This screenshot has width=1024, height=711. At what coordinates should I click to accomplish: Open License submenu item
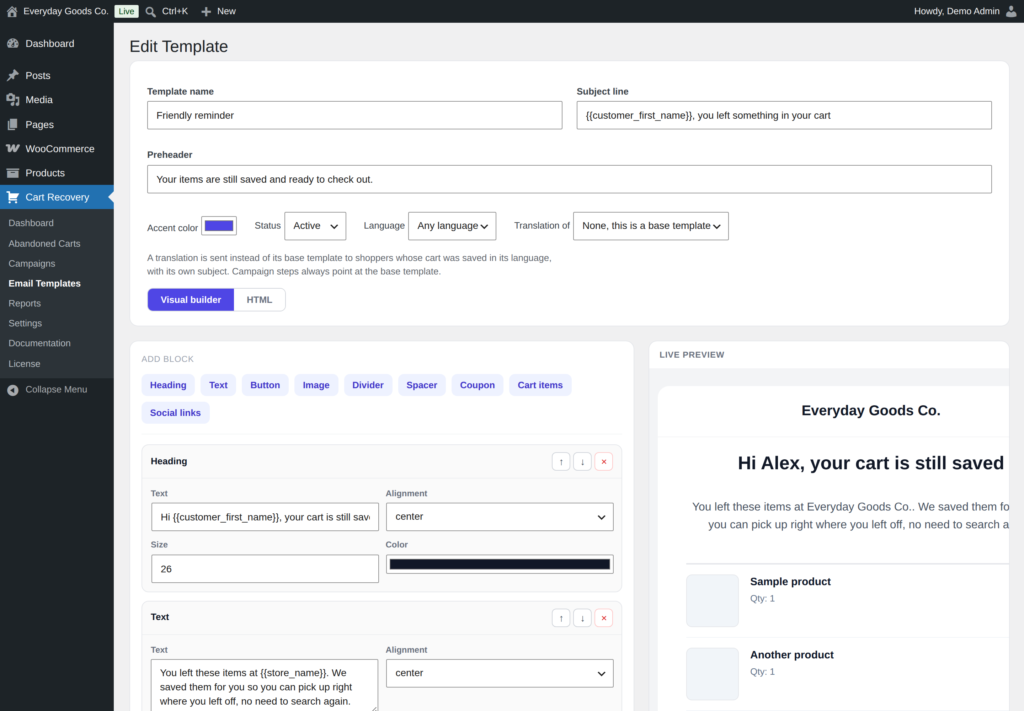click(24, 364)
